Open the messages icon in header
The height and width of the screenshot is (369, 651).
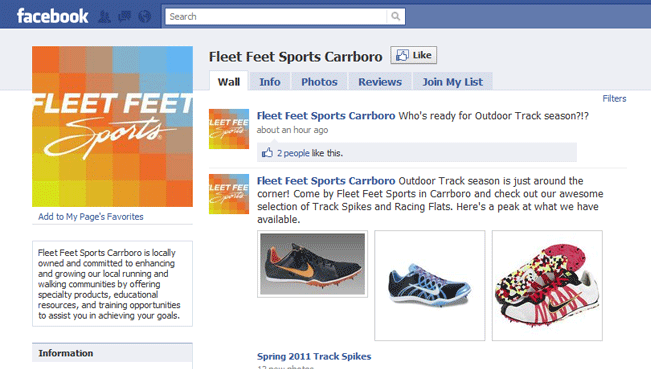[124, 17]
